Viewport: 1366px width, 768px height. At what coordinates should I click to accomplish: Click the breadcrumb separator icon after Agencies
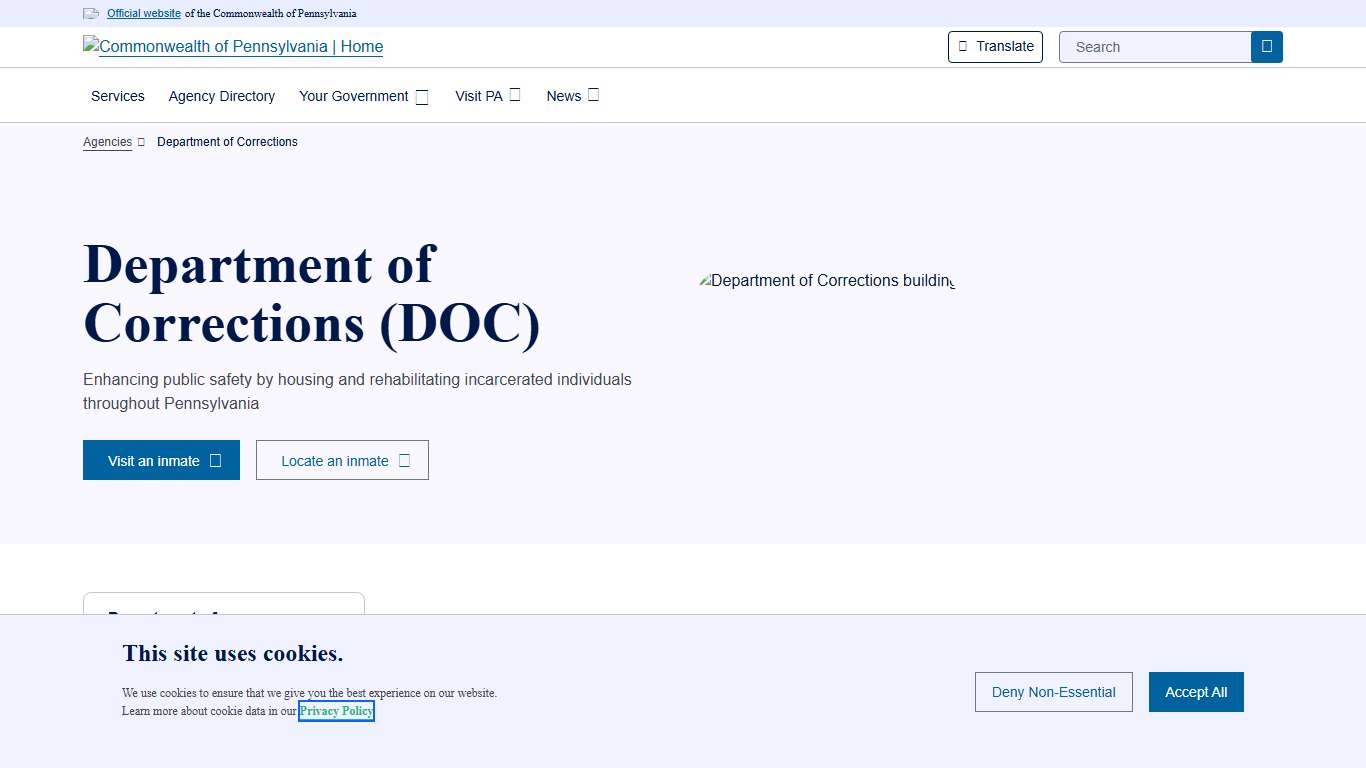(141, 142)
